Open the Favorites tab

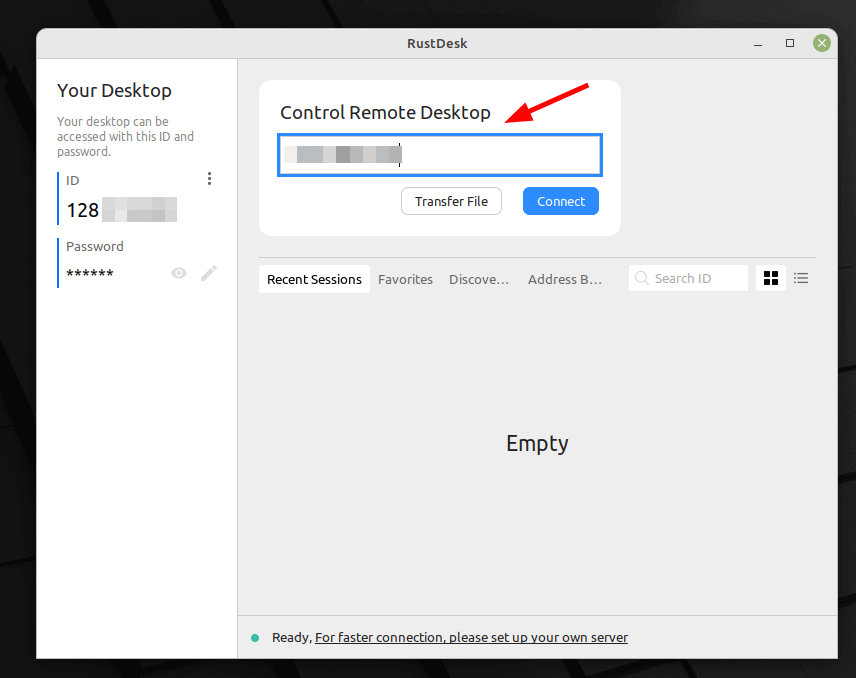(405, 280)
